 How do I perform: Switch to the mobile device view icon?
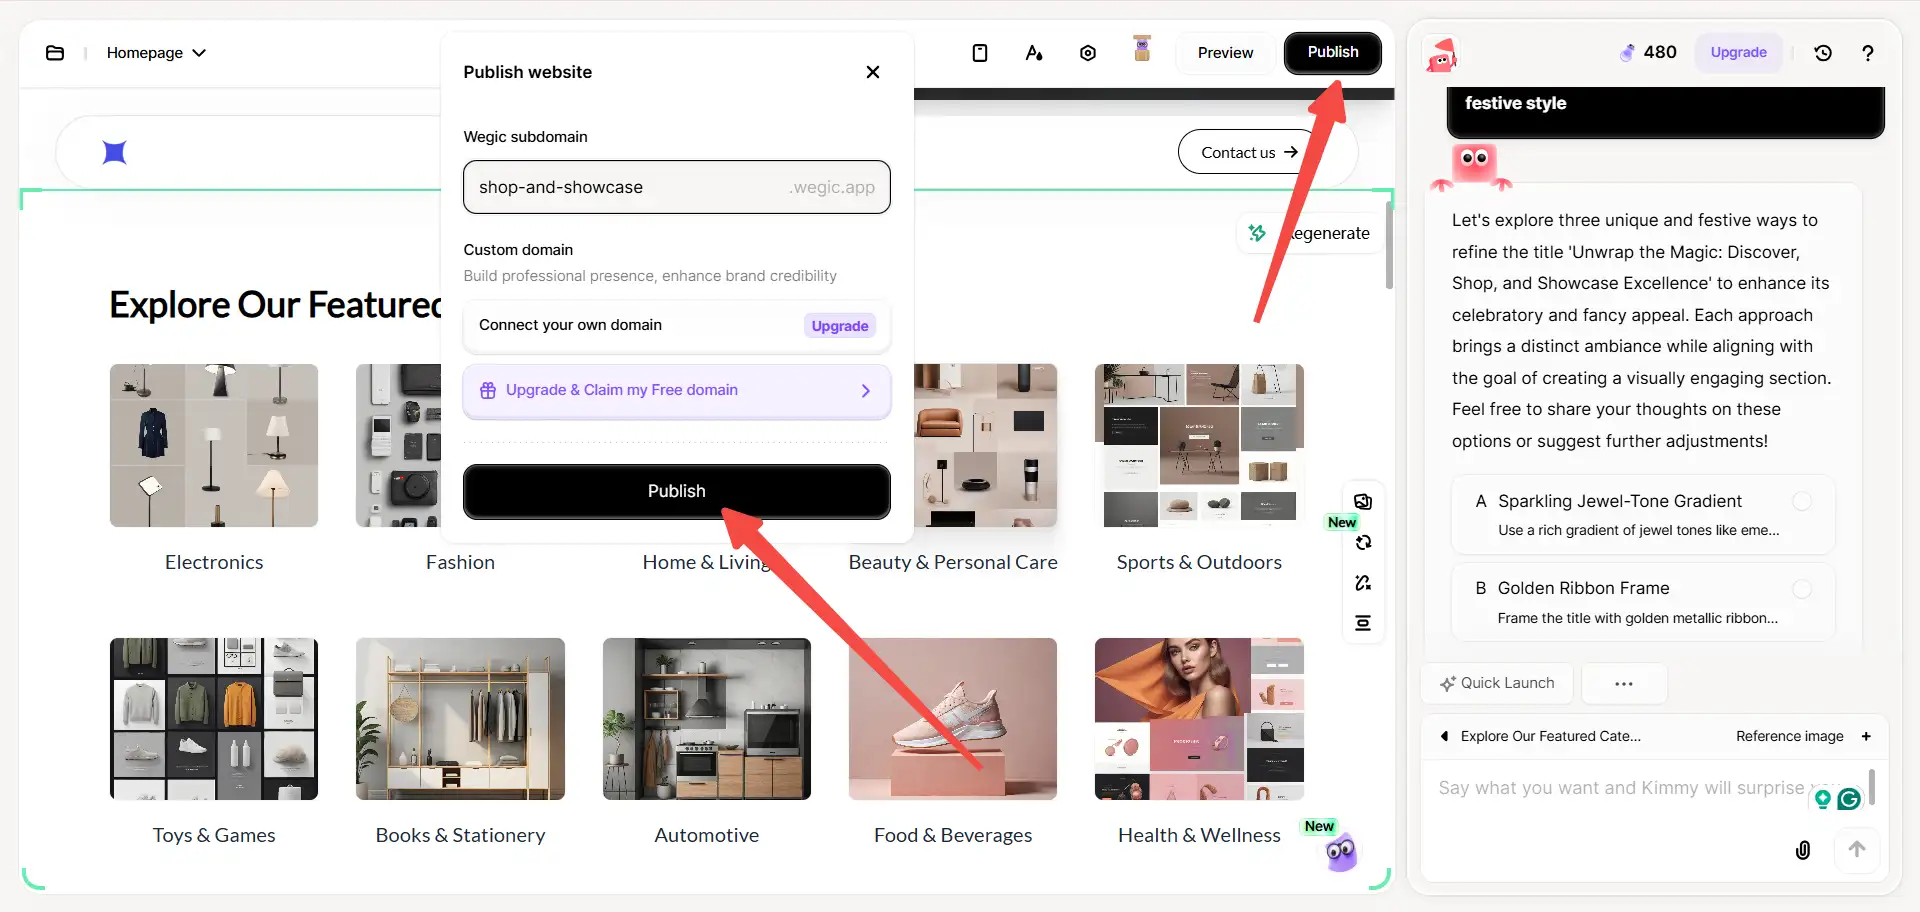tap(980, 53)
